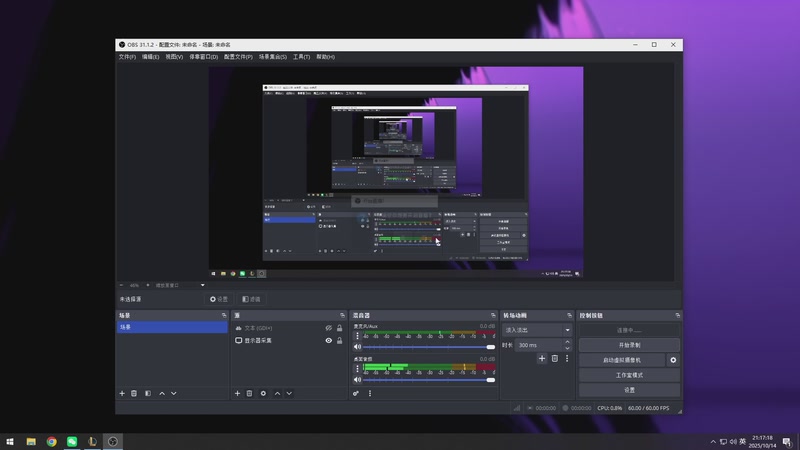Open virtual camera settings gear beside 启动虚拟摄像机
Screen dimensions: 800x450
(x=673, y=360)
